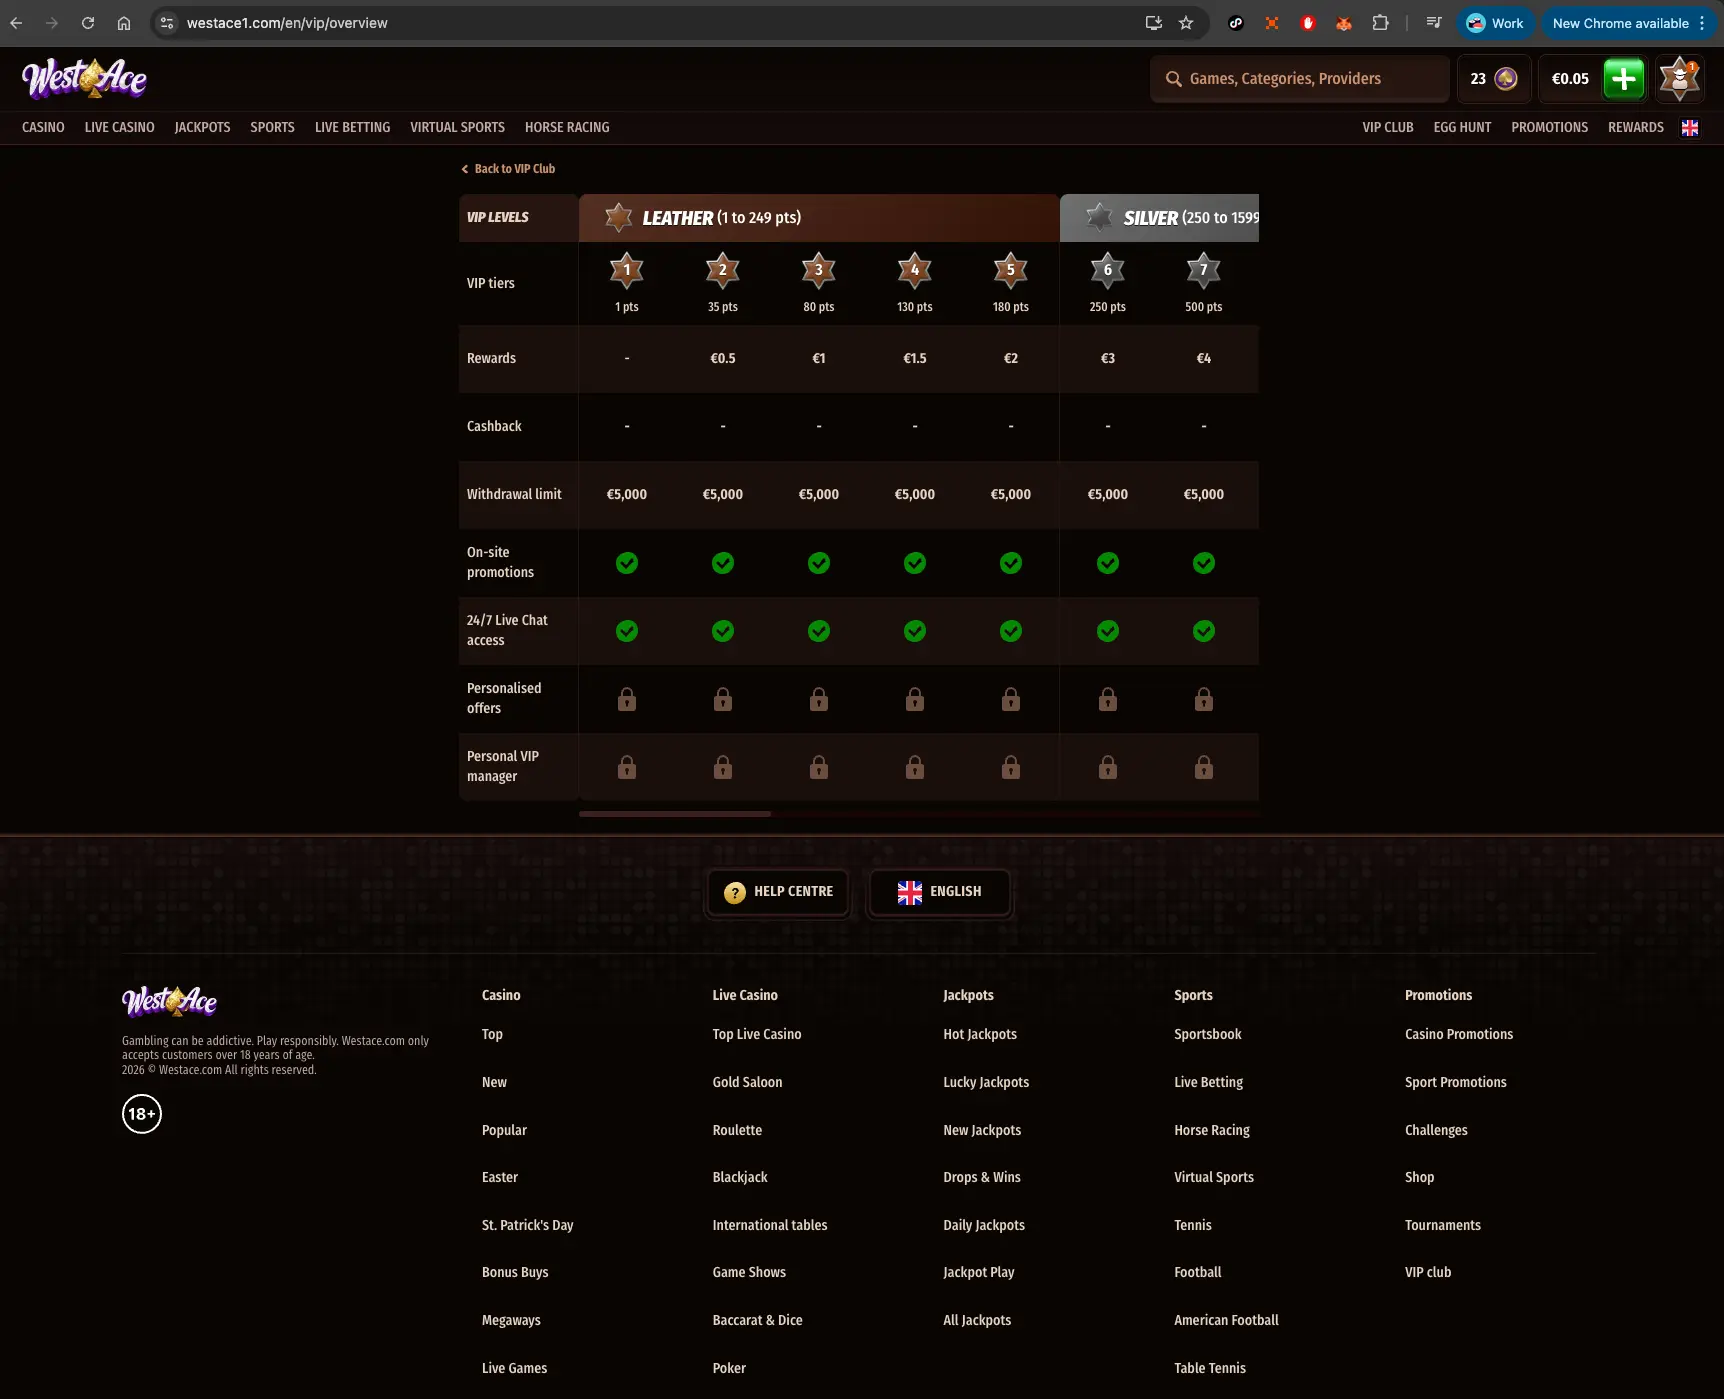Click the tier 1 bronze star badge
Image resolution: width=1724 pixels, height=1399 pixels.
[627, 270]
